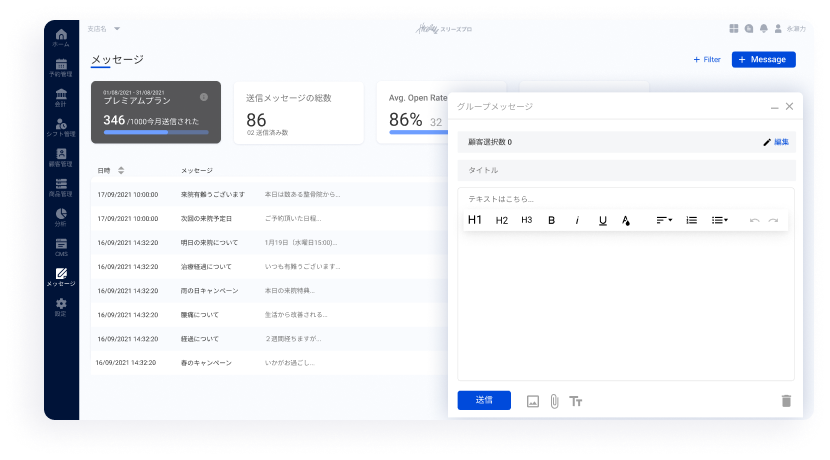Open the text color picker
Viewport: 830px width, 460px height.
(x=626, y=220)
